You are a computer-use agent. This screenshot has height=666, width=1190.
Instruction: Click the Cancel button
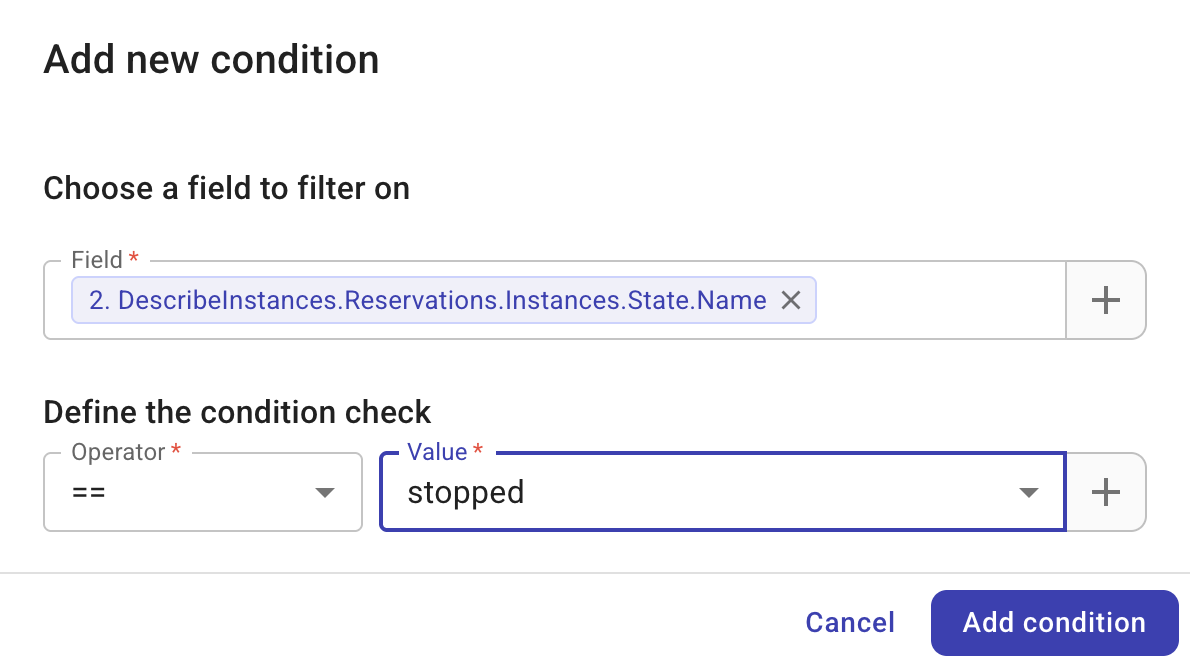click(x=850, y=623)
